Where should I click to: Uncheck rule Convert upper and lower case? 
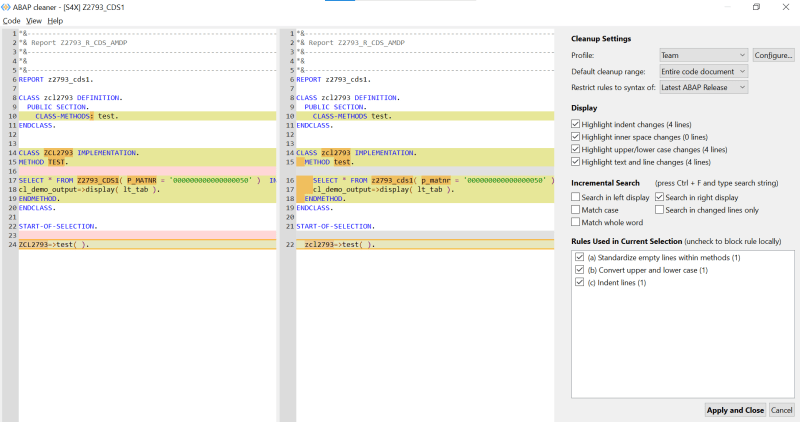click(580, 270)
